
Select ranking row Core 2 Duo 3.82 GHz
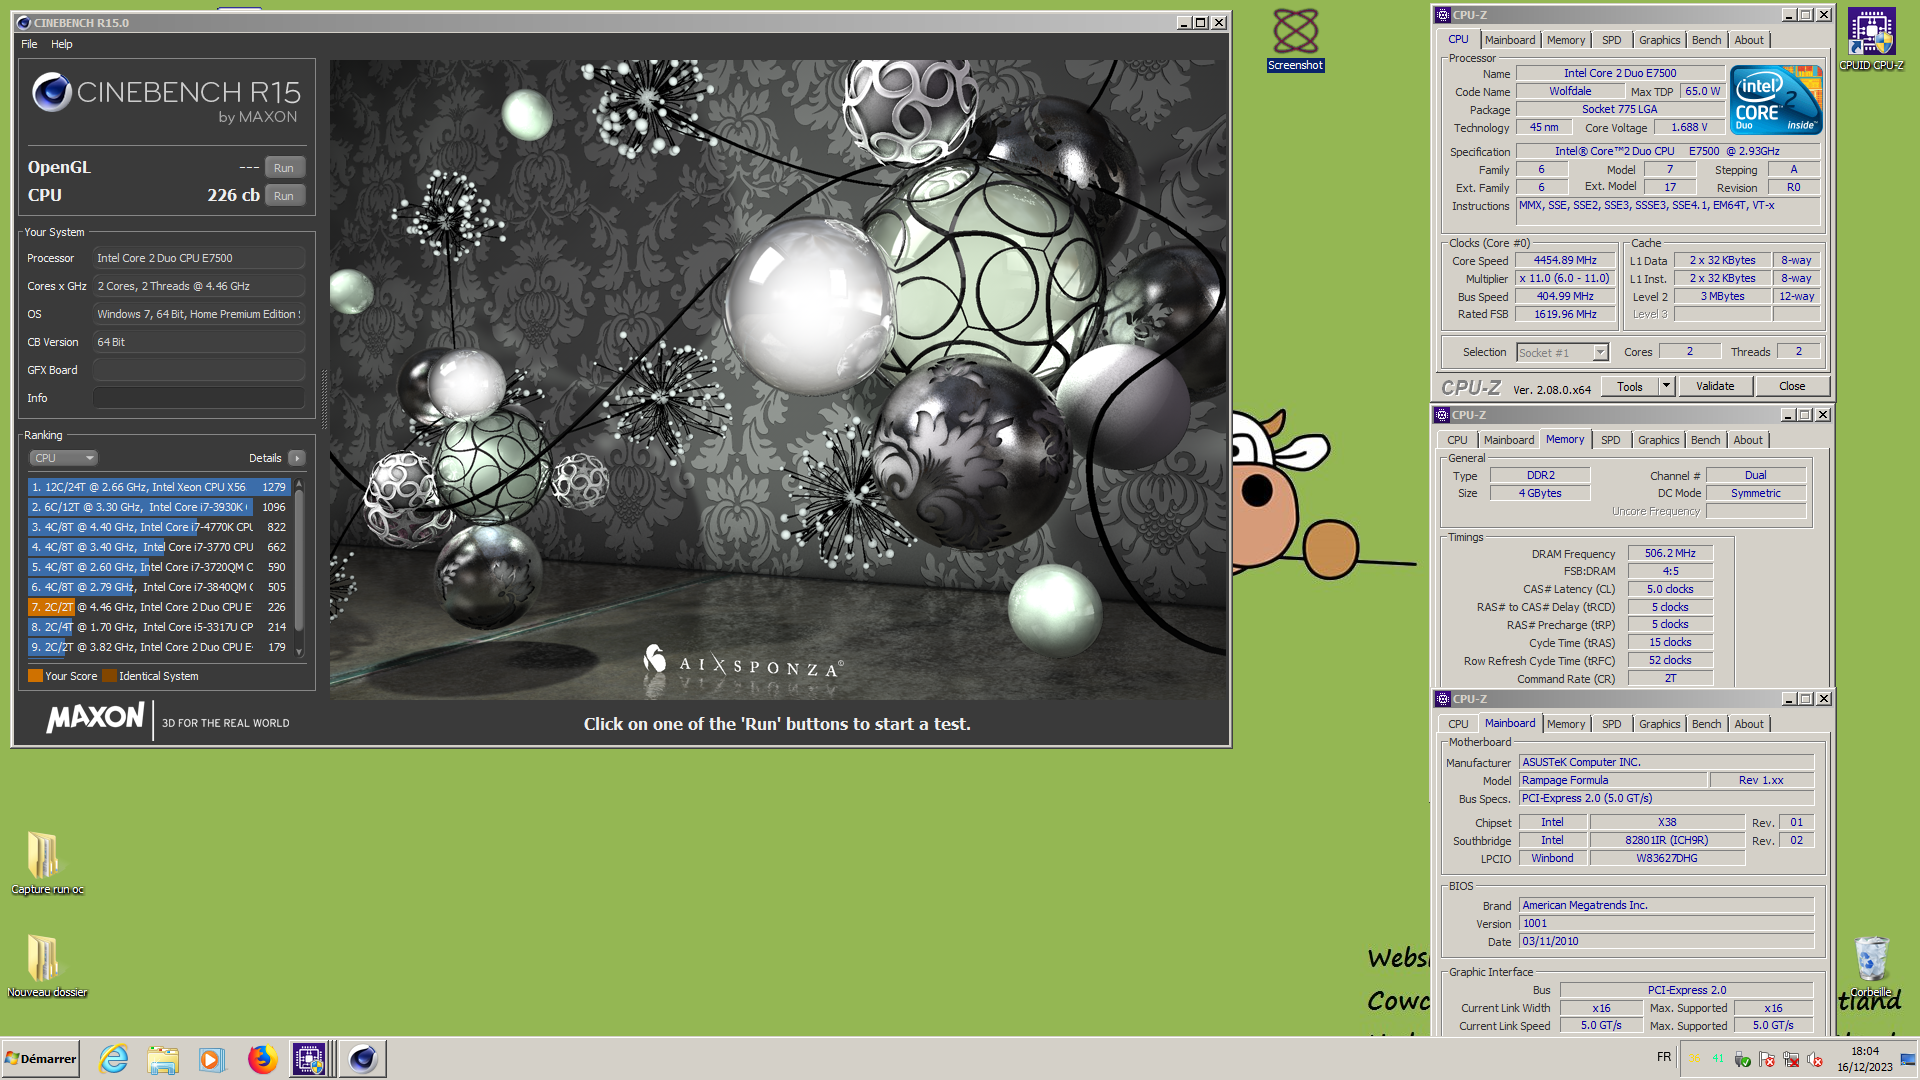coord(159,647)
